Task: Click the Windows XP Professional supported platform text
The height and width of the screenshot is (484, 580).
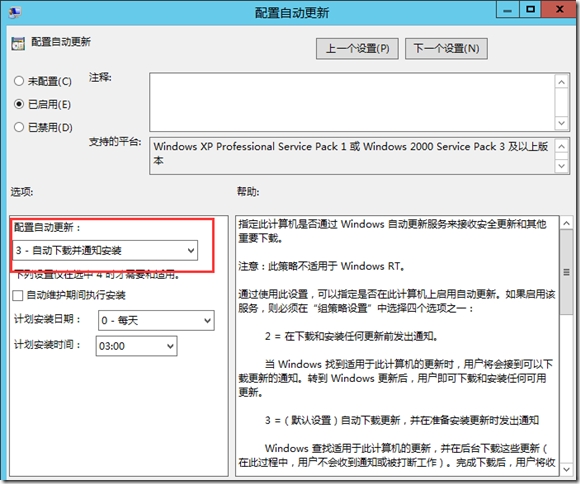Action: pyautogui.click(x=350, y=153)
